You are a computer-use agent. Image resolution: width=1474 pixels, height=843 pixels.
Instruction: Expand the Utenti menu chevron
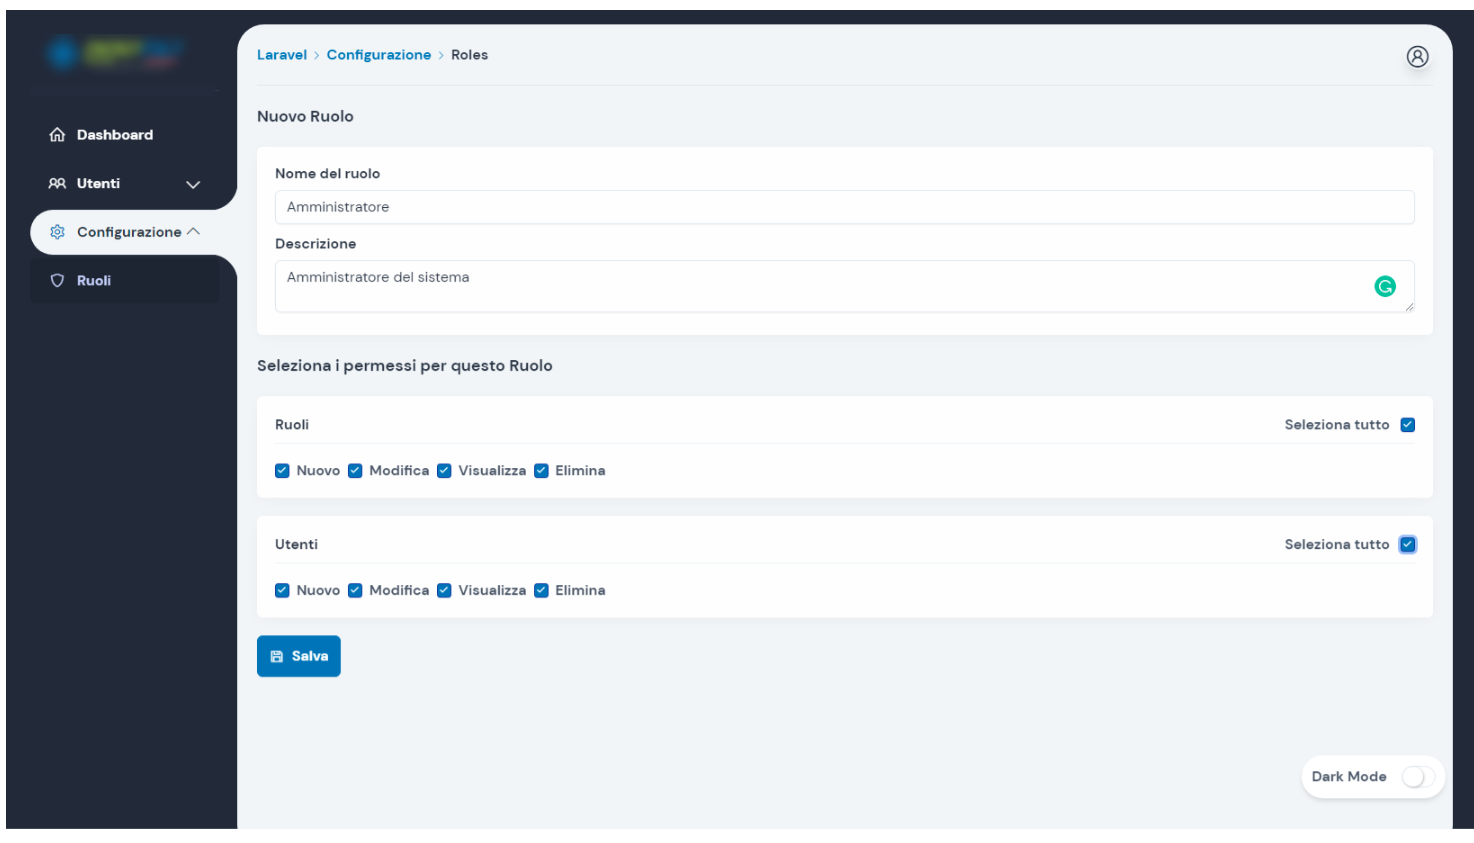pos(193,185)
